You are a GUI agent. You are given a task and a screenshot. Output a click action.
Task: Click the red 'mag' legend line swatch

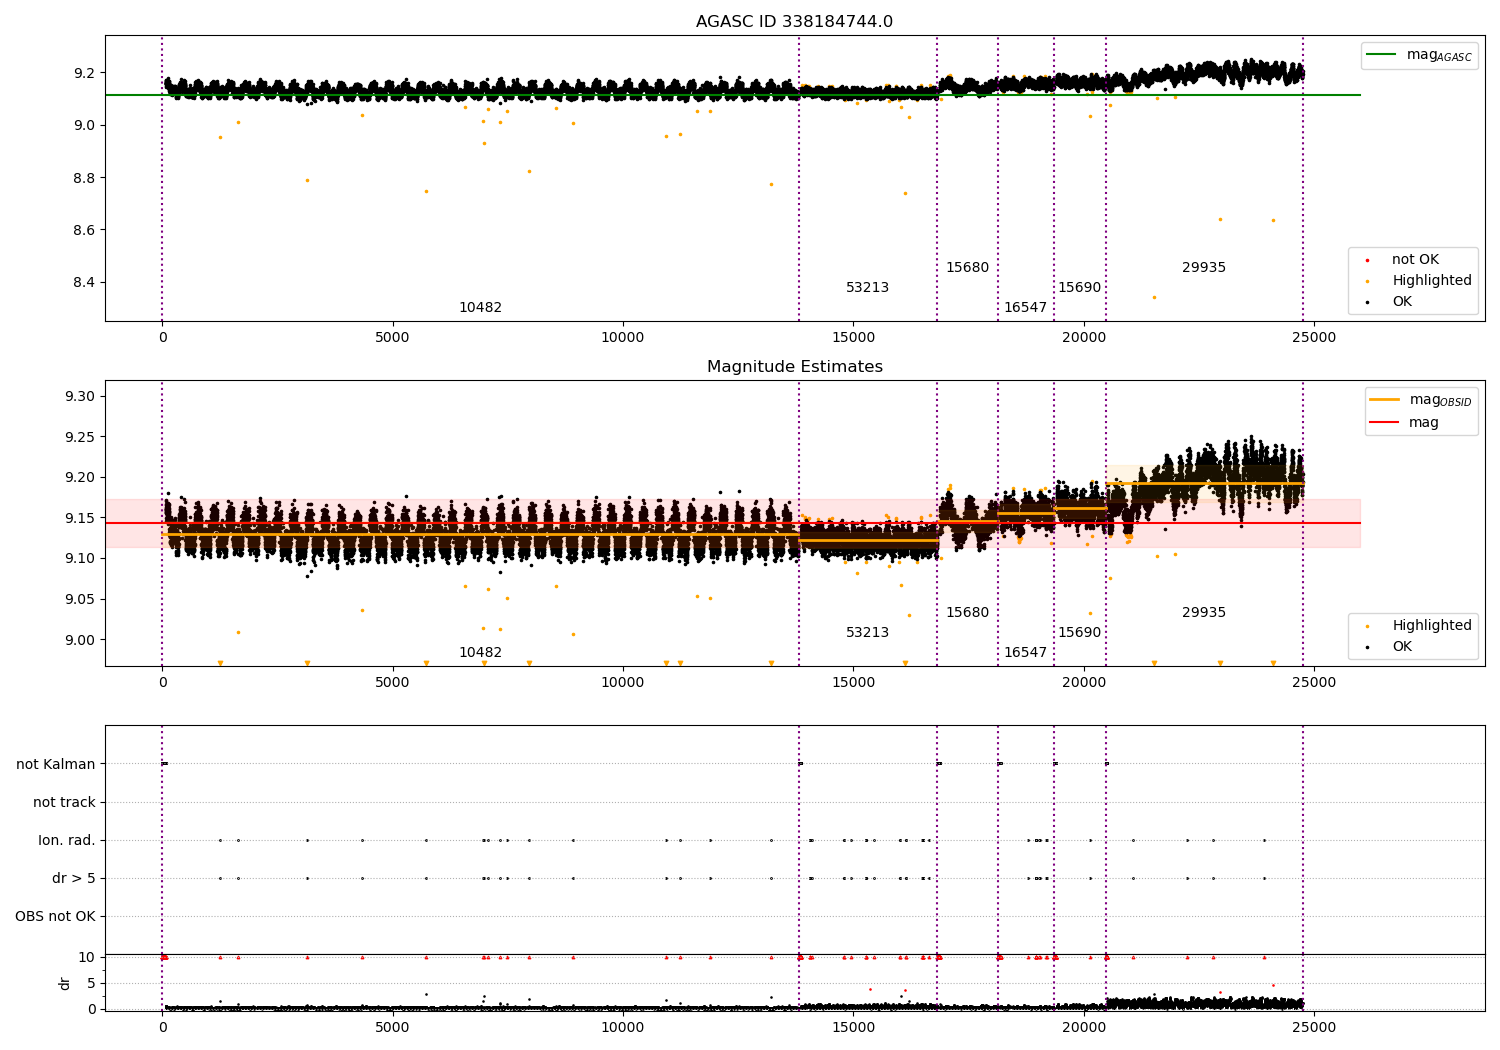(x=1385, y=423)
